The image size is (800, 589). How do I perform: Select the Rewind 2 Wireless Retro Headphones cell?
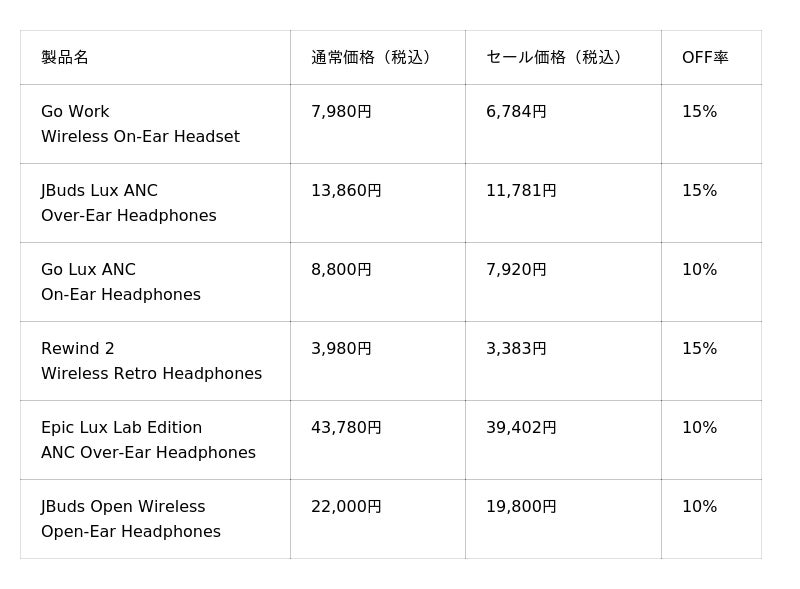pyautogui.click(x=151, y=361)
